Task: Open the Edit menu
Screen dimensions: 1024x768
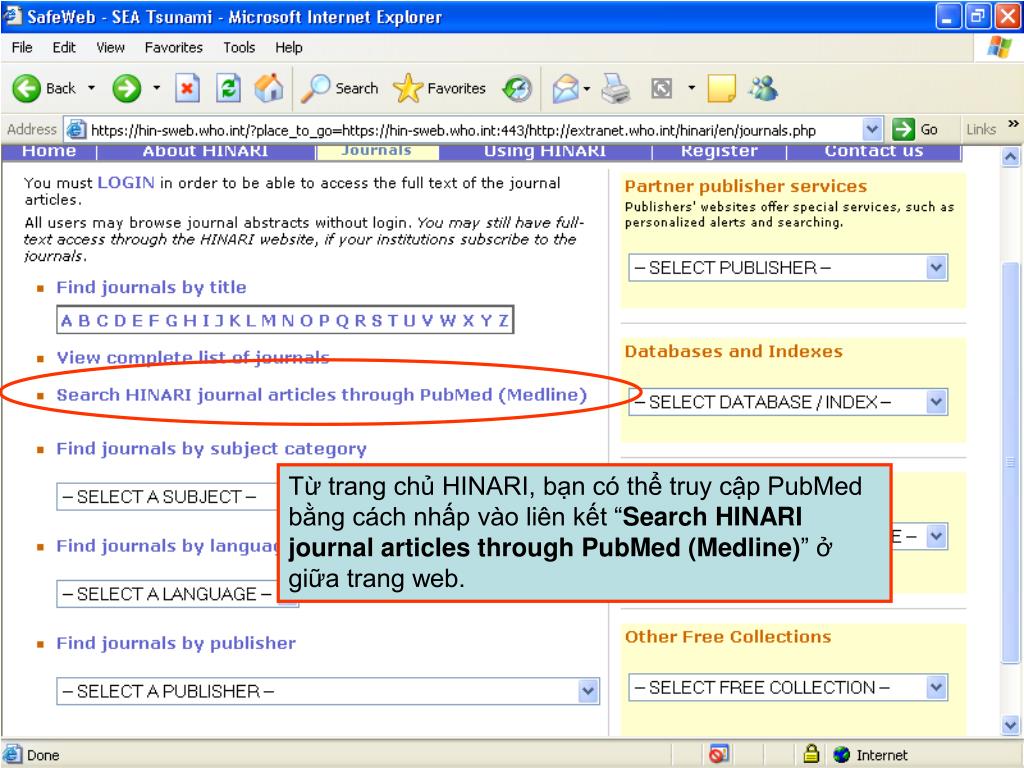Action: pyautogui.click(x=64, y=48)
